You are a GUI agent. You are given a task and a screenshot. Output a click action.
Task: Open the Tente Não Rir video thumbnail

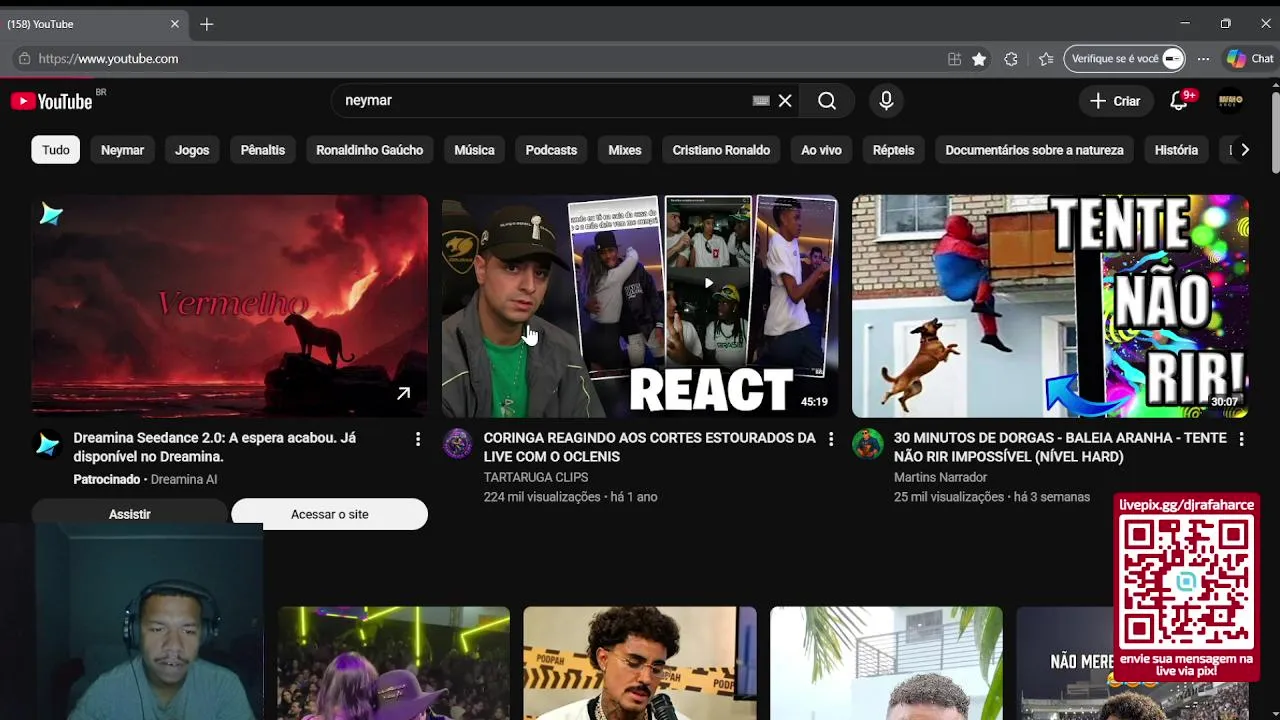[1050, 306]
